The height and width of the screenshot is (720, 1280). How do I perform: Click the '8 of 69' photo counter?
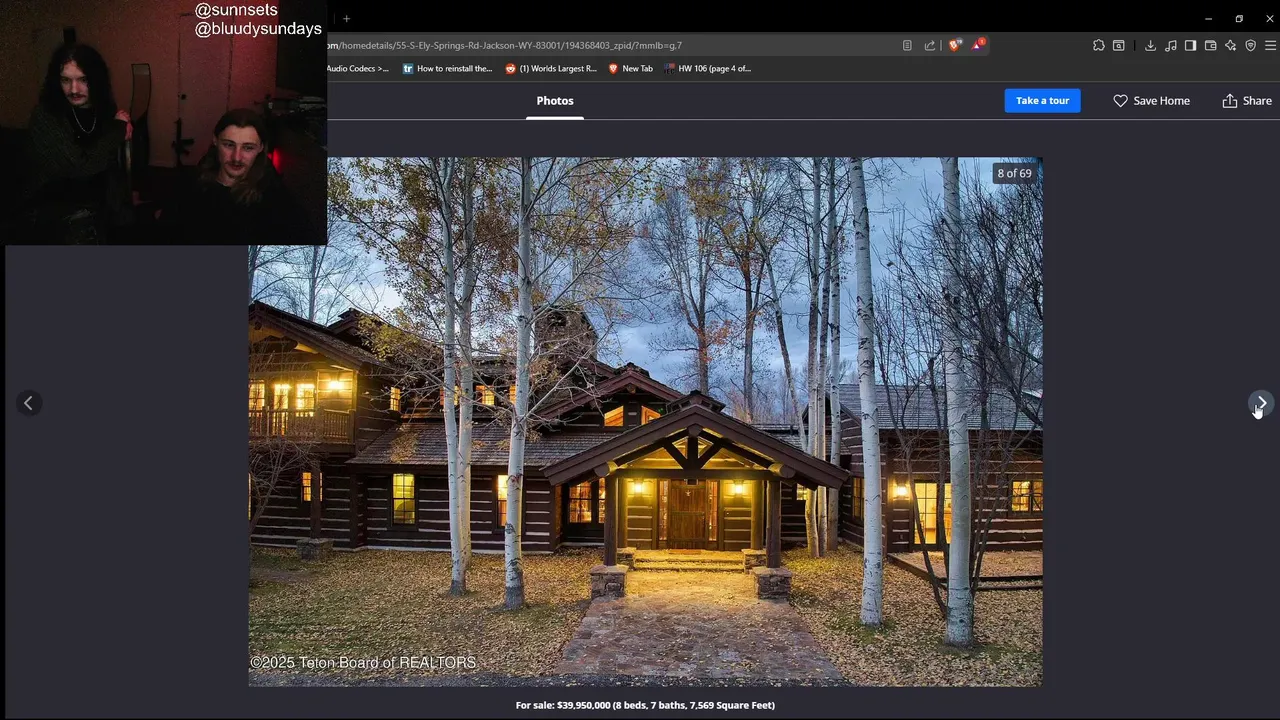tap(1014, 173)
